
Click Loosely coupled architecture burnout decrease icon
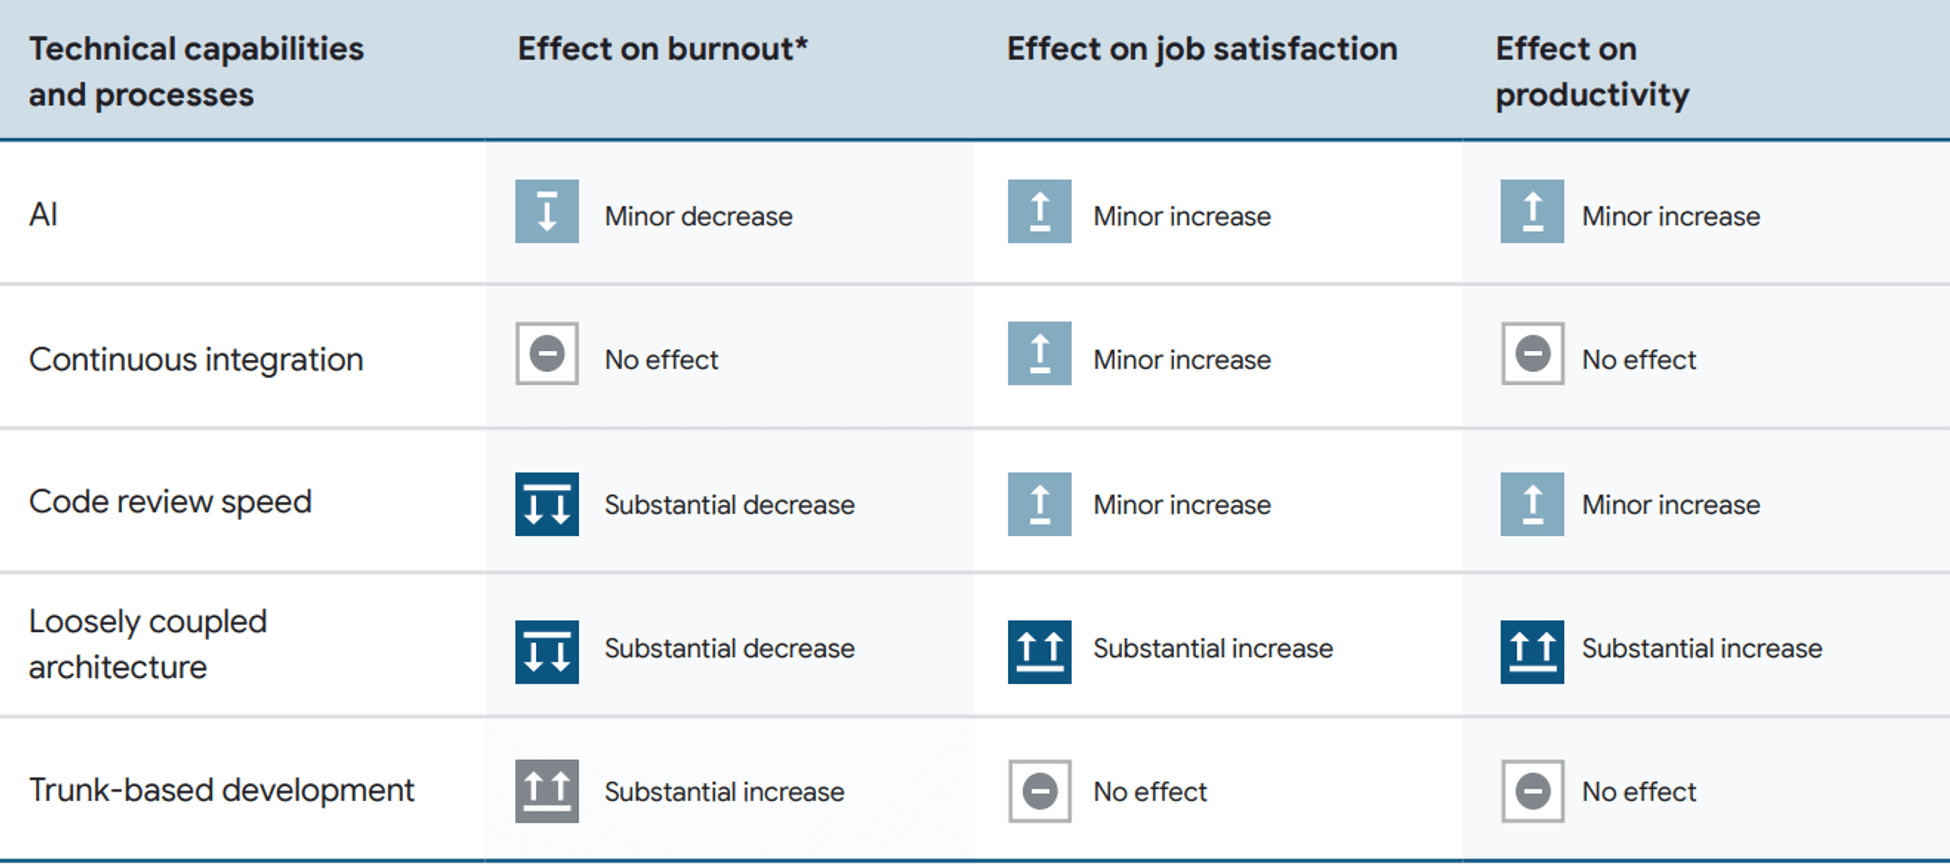tap(547, 652)
